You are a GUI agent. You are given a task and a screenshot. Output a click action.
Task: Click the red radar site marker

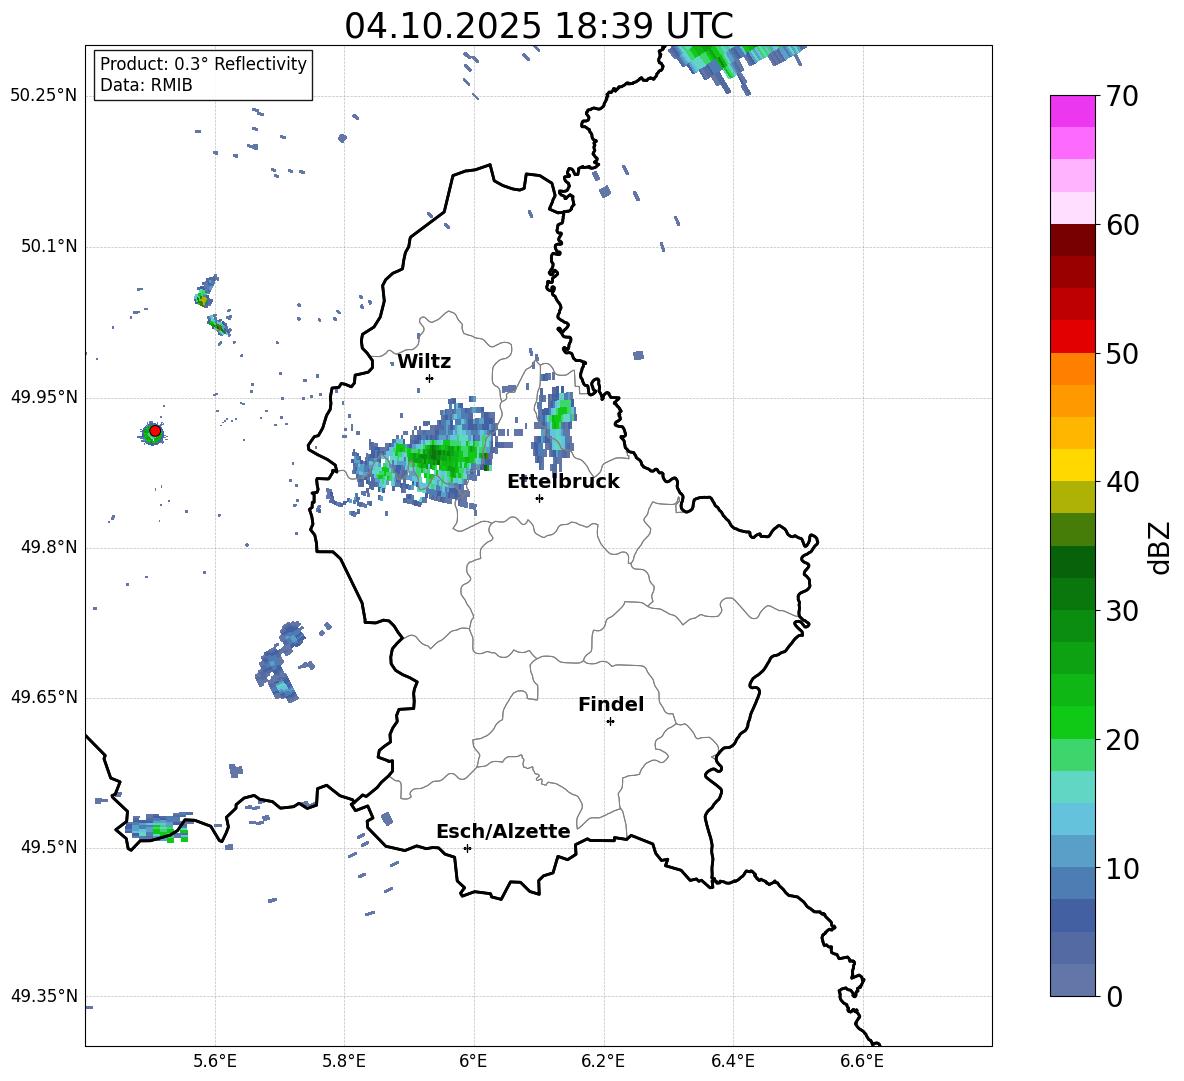click(x=155, y=431)
